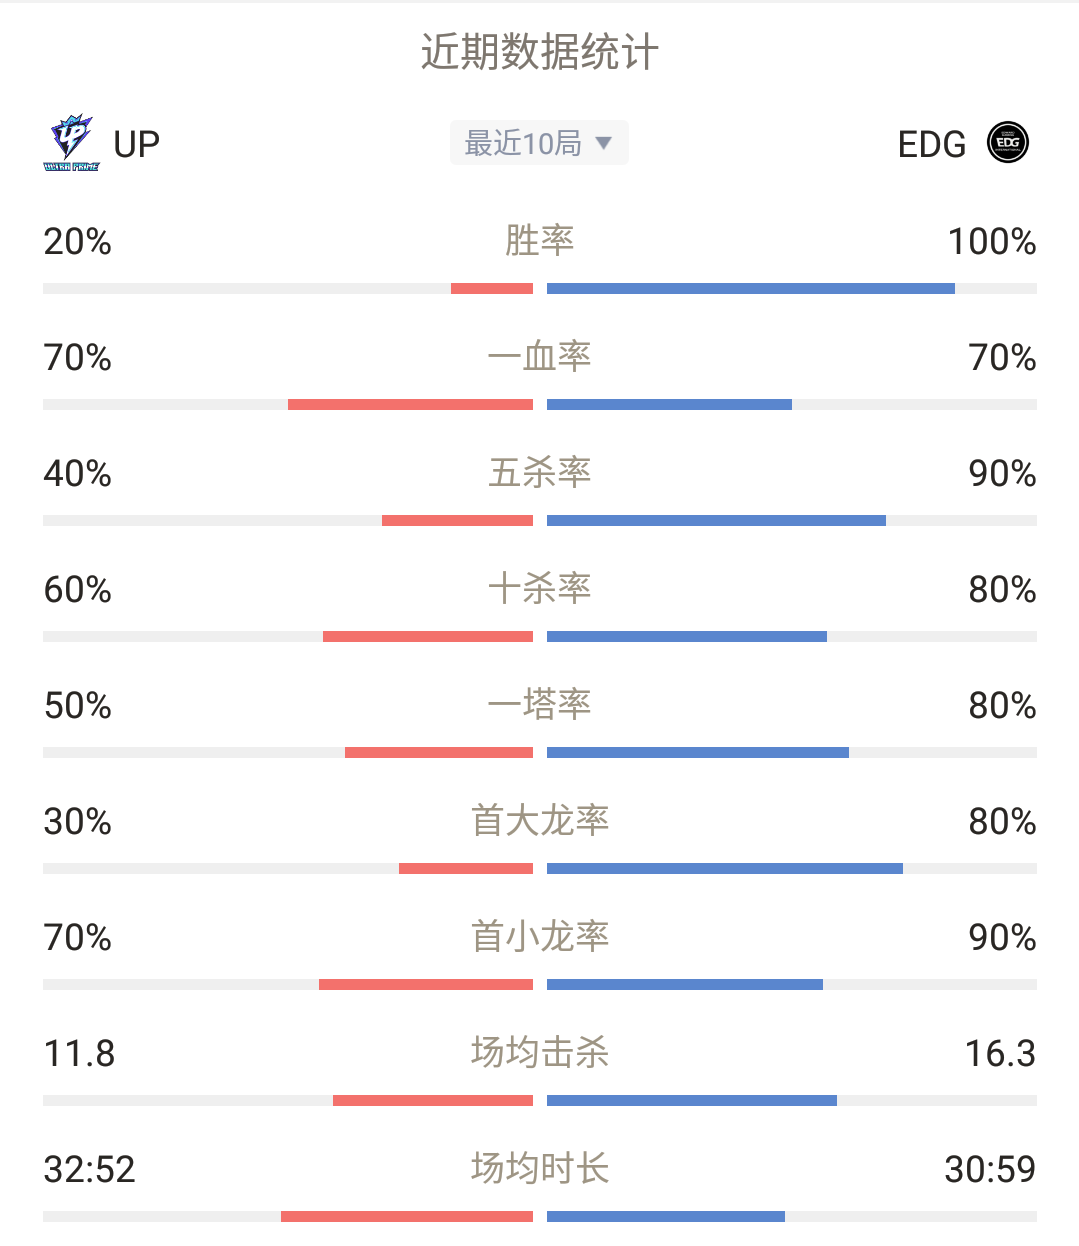Image resolution: width=1079 pixels, height=1246 pixels.
Task: Select the EDG team name
Action: pyautogui.click(x=932, y=144)
